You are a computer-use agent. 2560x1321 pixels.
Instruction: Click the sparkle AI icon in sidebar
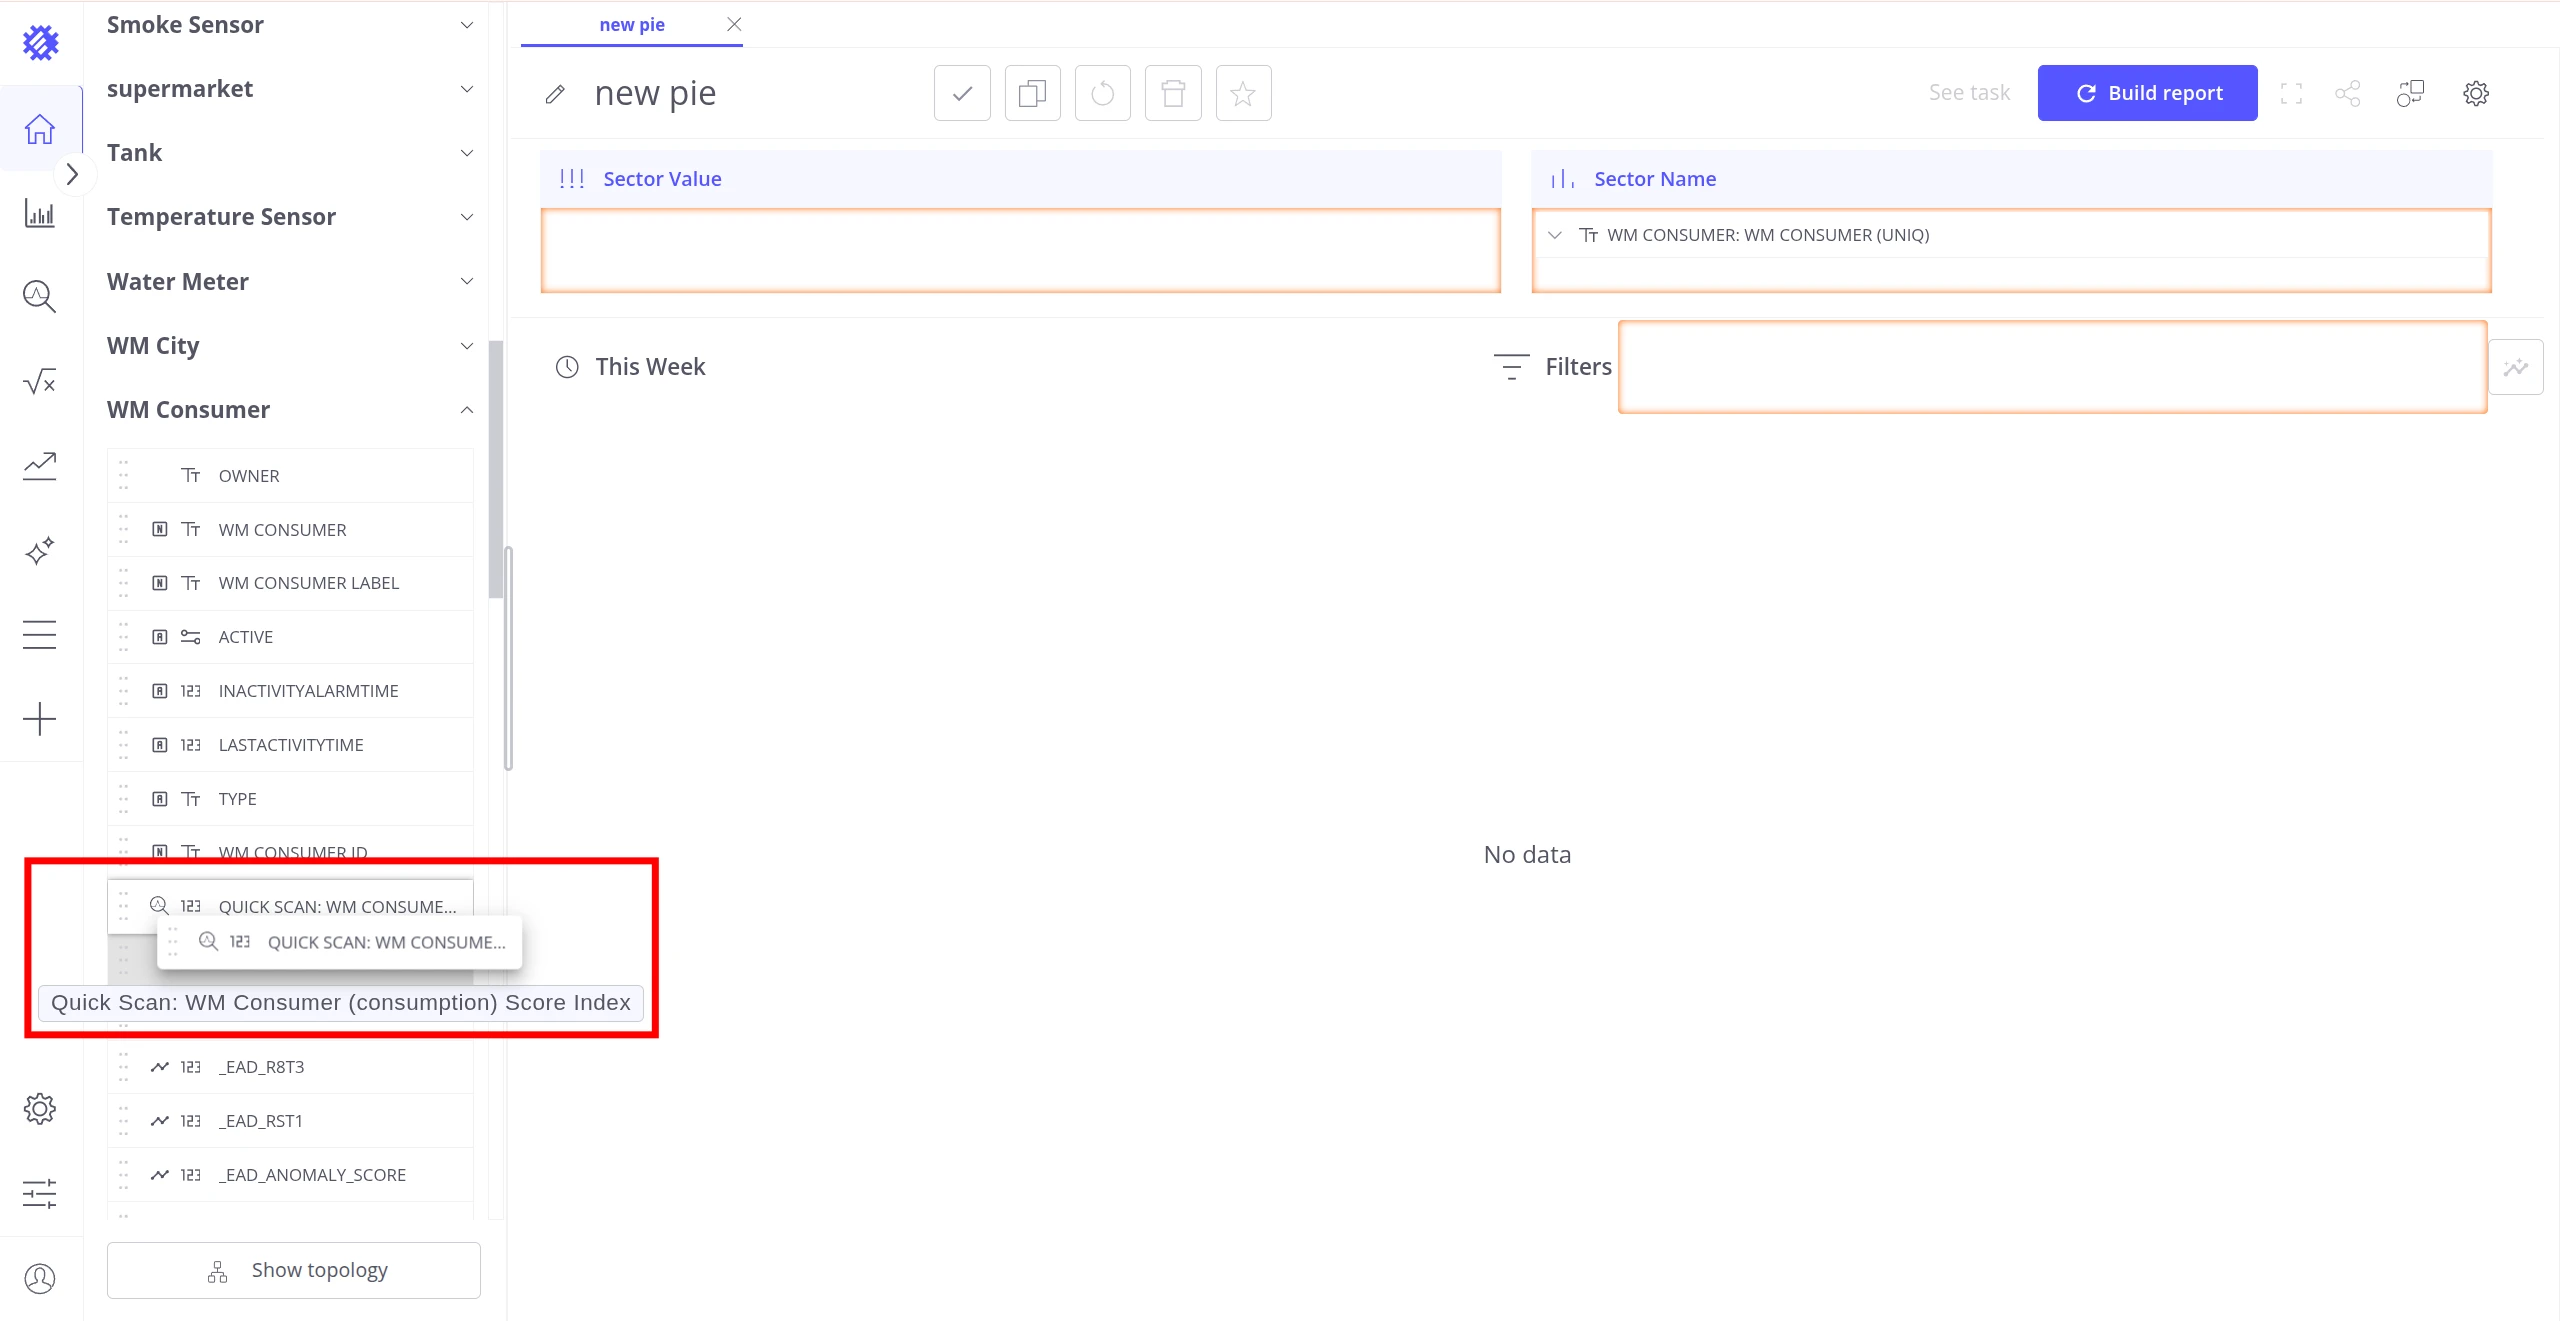40,551
